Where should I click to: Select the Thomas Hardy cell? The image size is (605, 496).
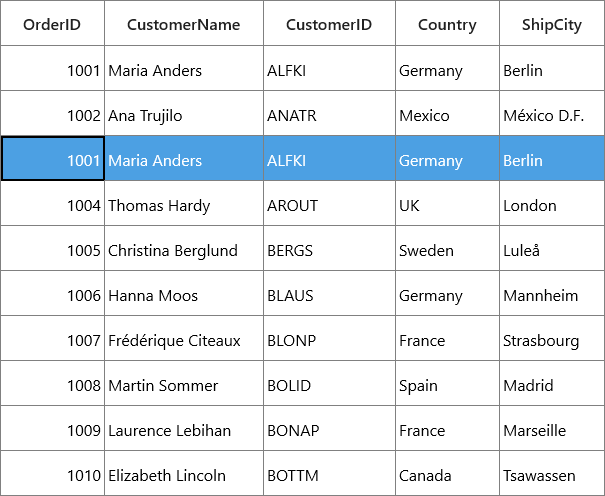[184, 203]
